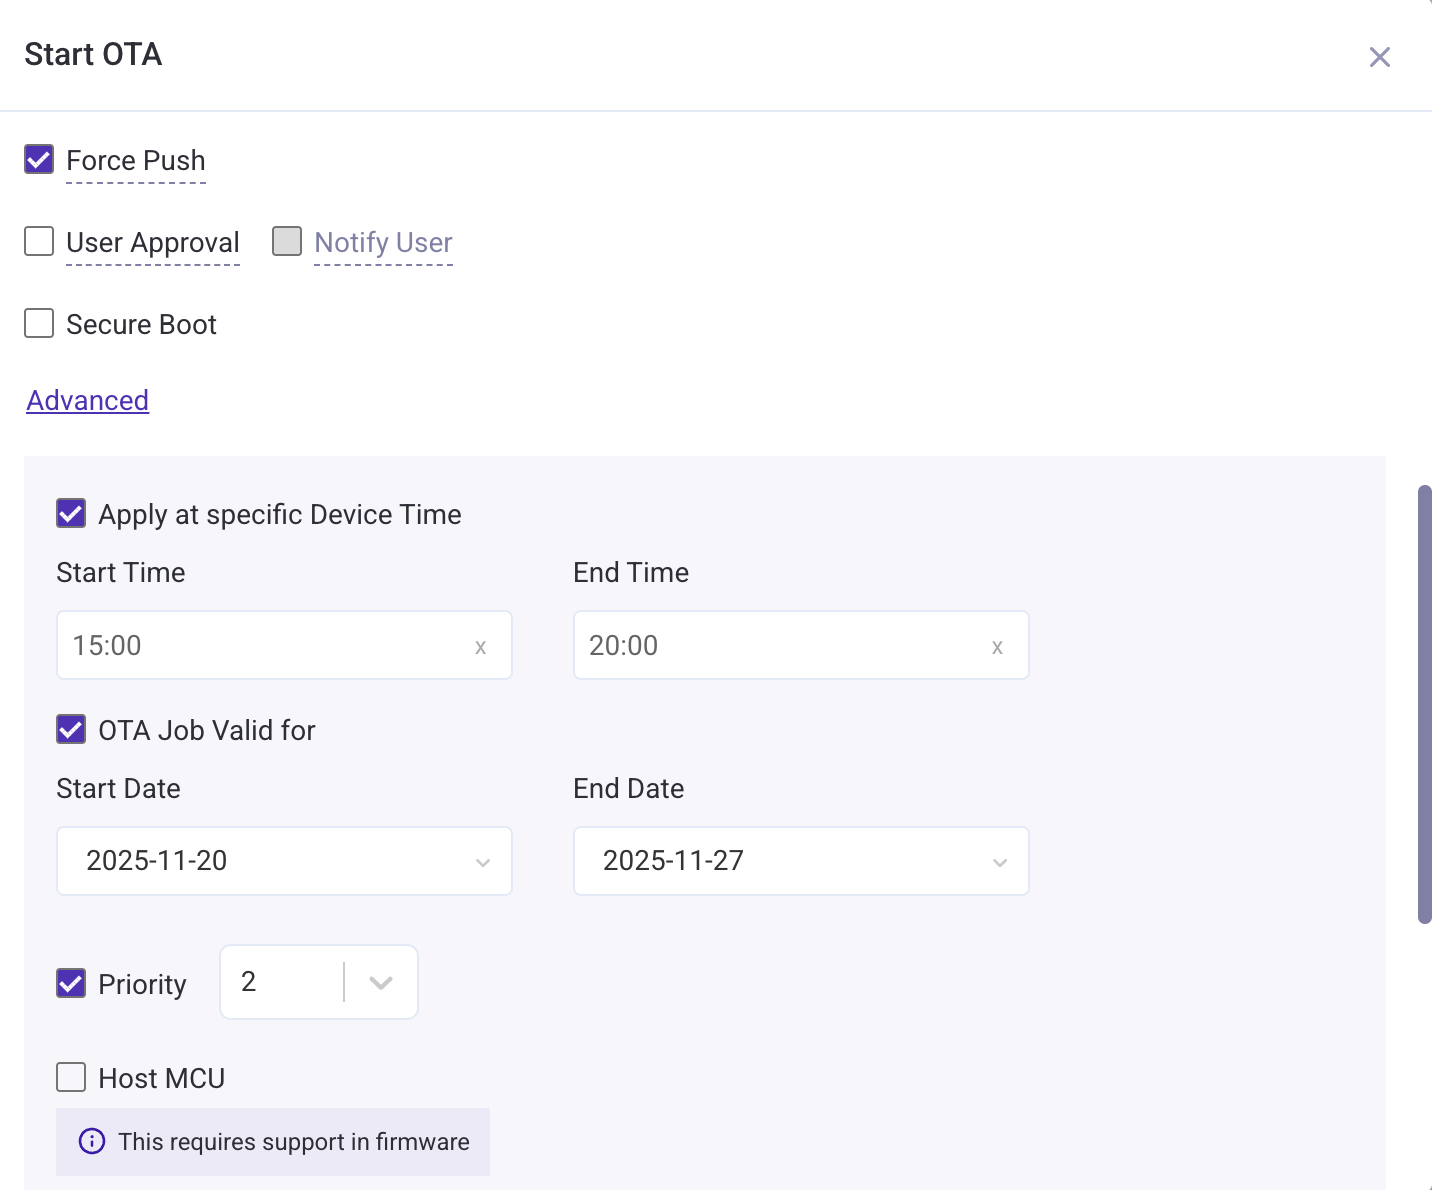The image size is (1432, 1190).
Task: Close the Start OTA dialog
Action: coord(1380,57)
